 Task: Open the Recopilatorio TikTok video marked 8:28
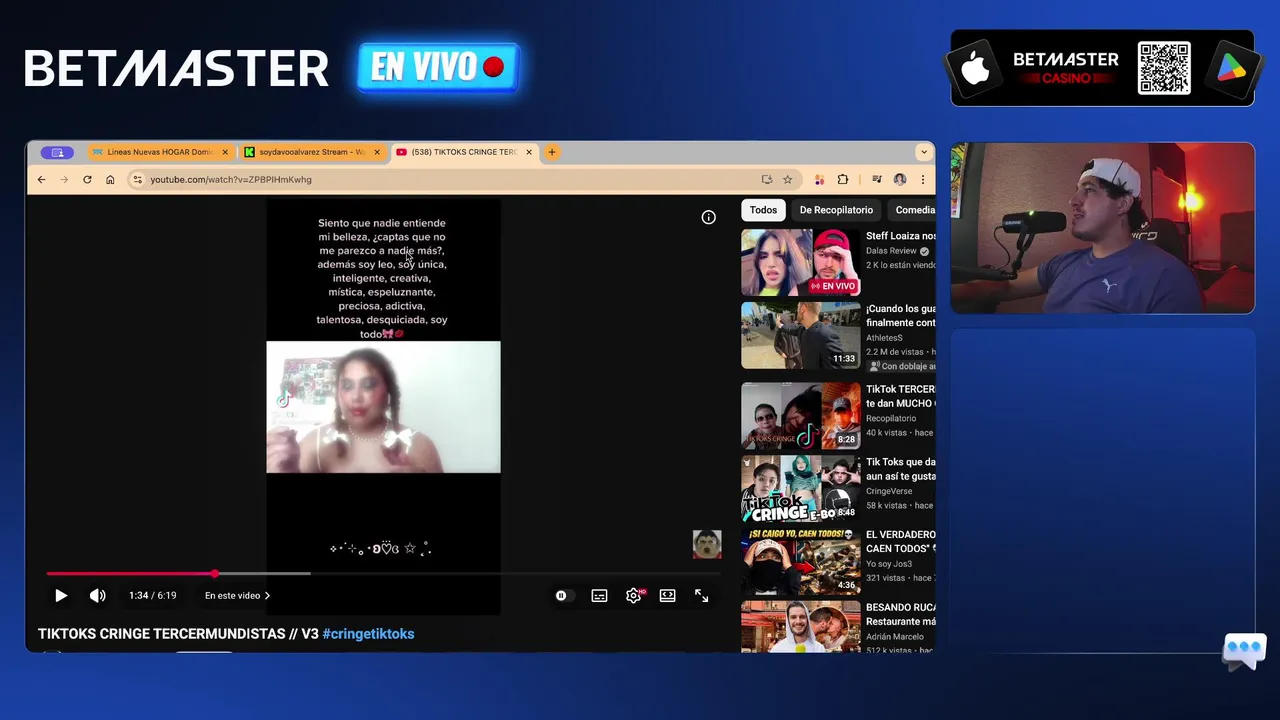[800, 415]
